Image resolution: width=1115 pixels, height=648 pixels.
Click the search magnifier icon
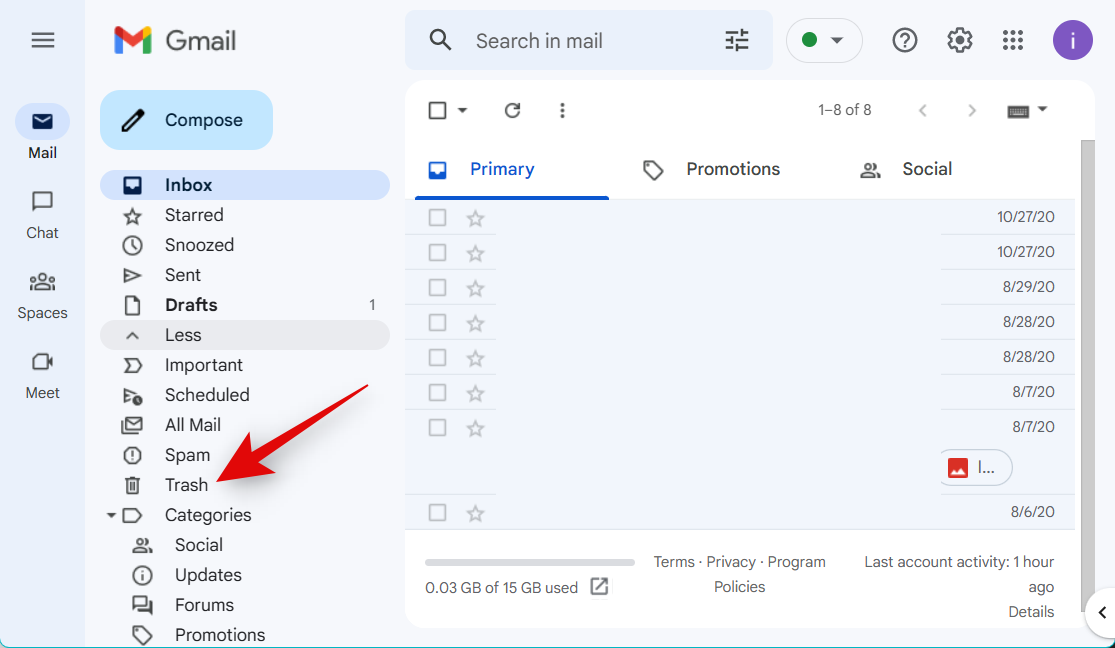tap(441, 41)
